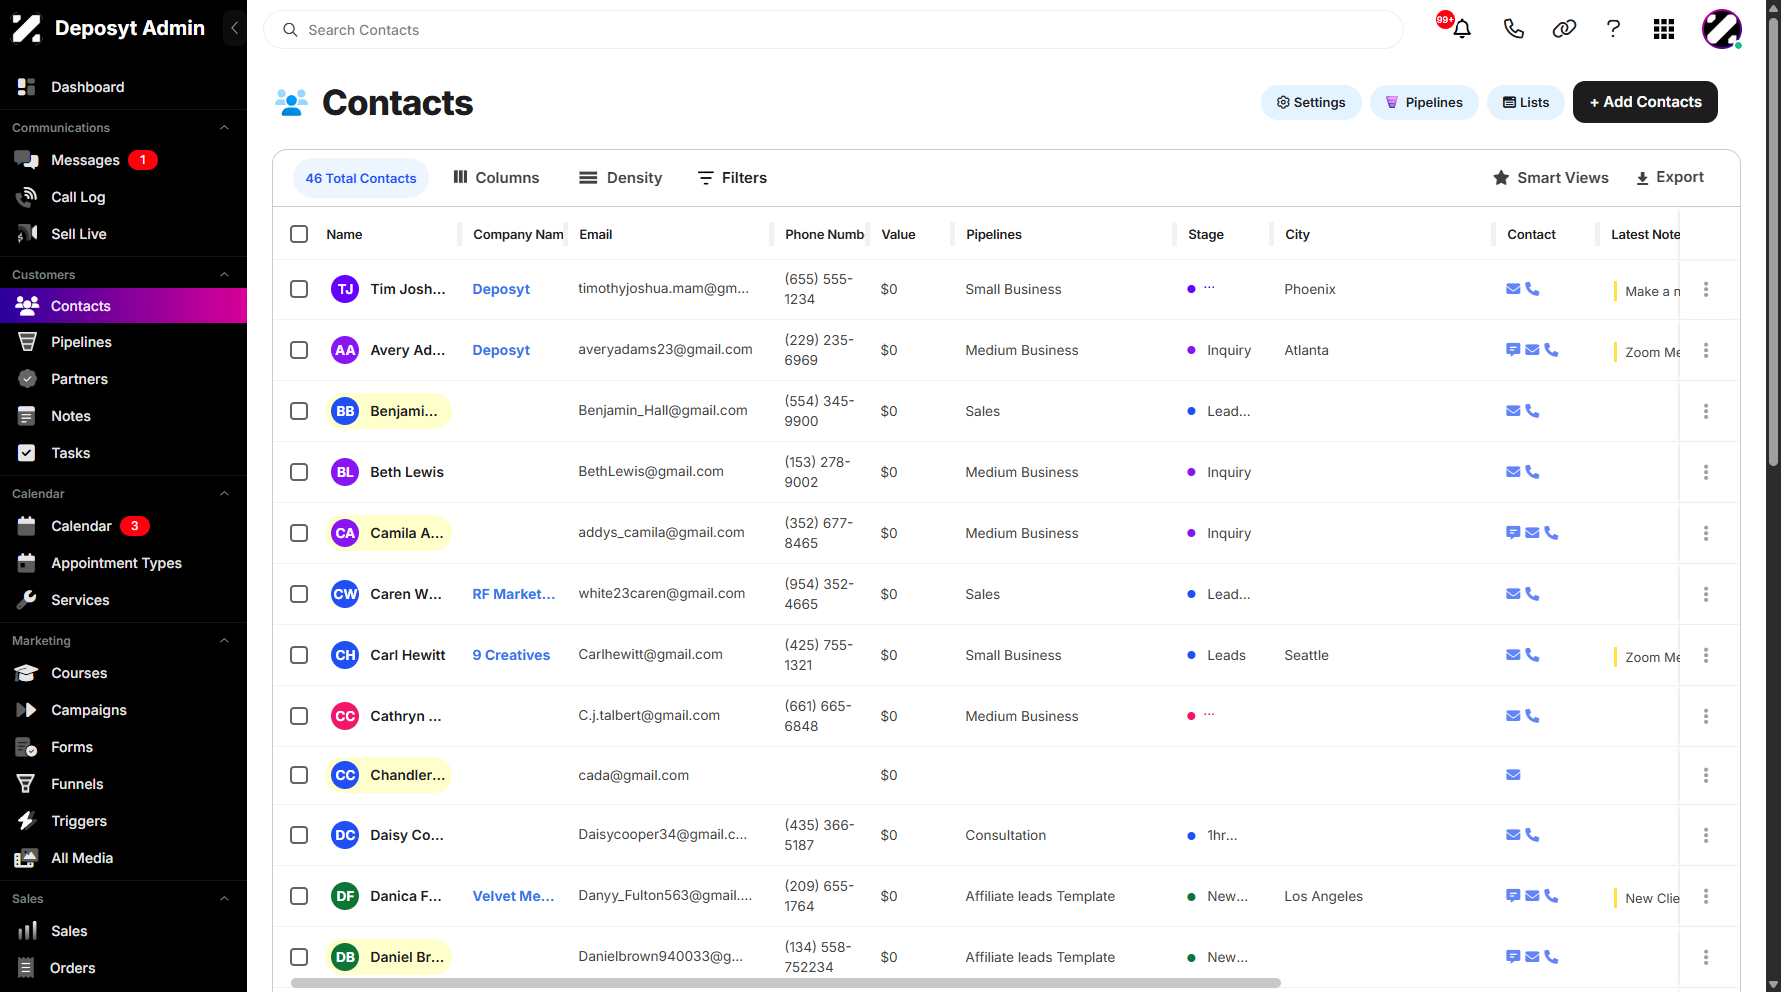The width and height of the screenshot is (1781, 992).
Task: Check the Danica F row checkbox
Action: tap(299, 896)
